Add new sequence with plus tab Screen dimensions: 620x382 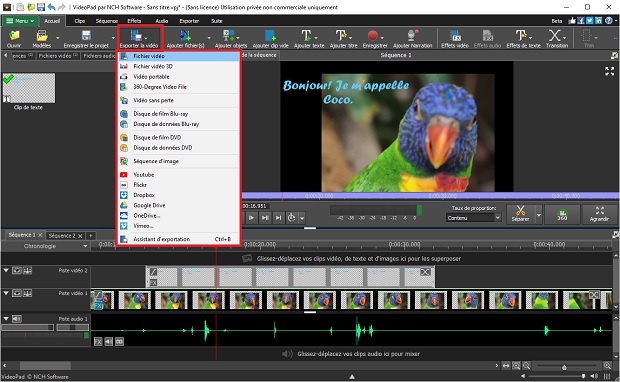[91, 236]
